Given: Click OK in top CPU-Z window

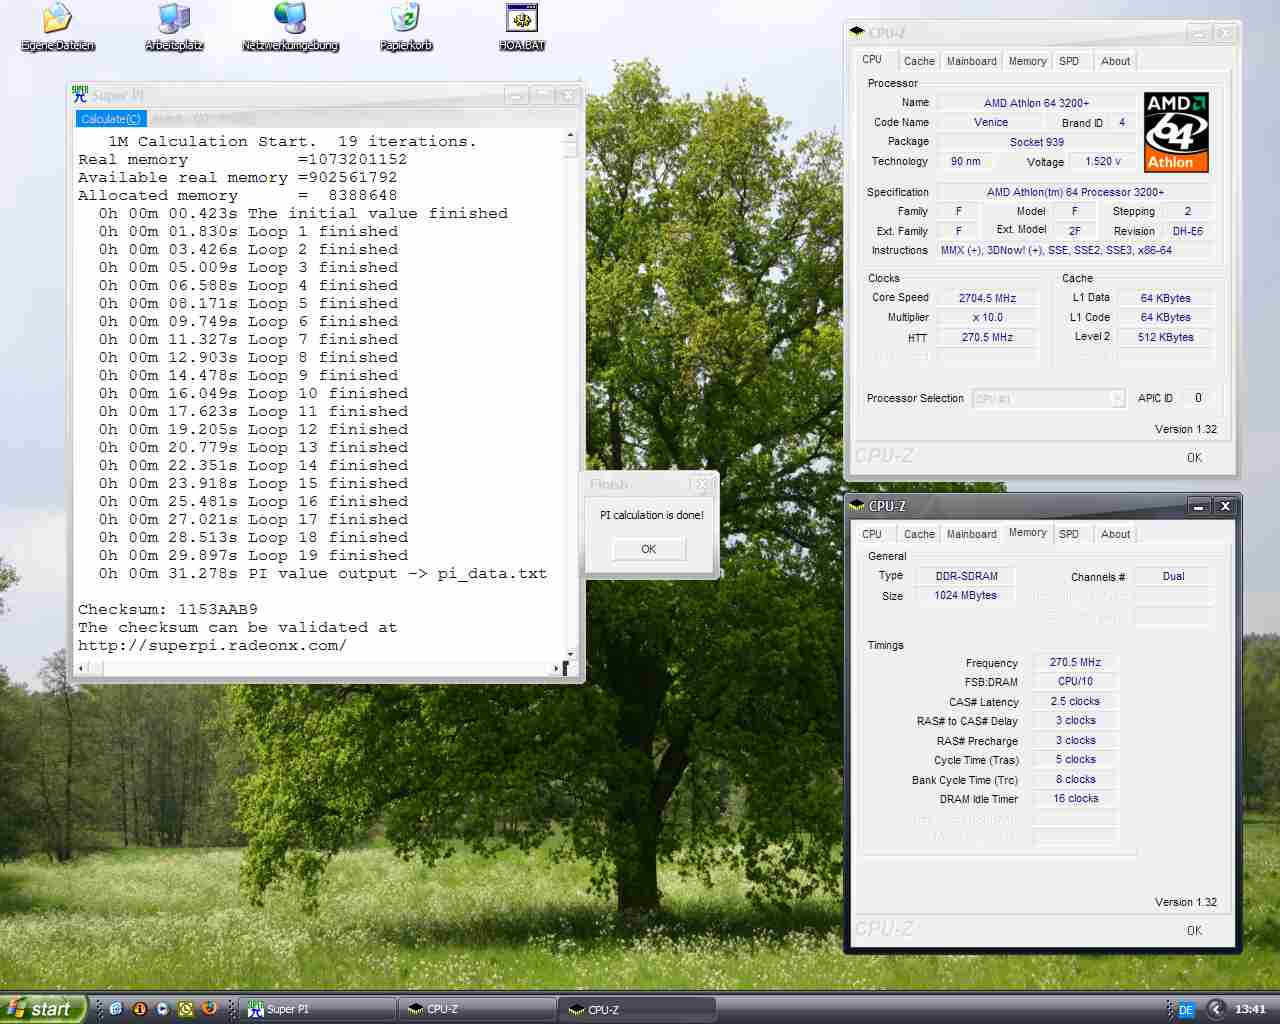Looking at the screenshot, I should click(x=1194, y=458).
